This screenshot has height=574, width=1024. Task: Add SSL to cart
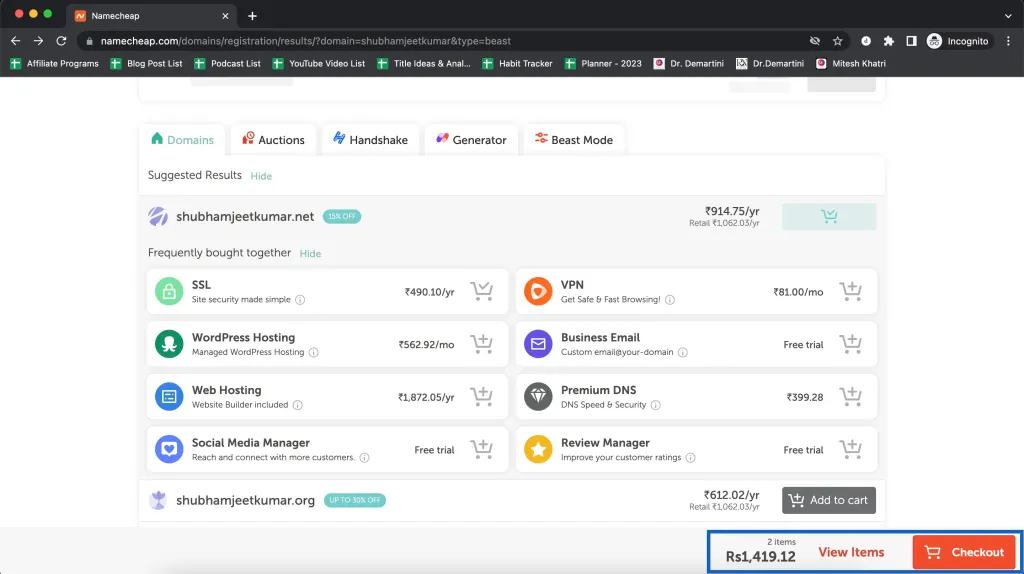point(482,291)
